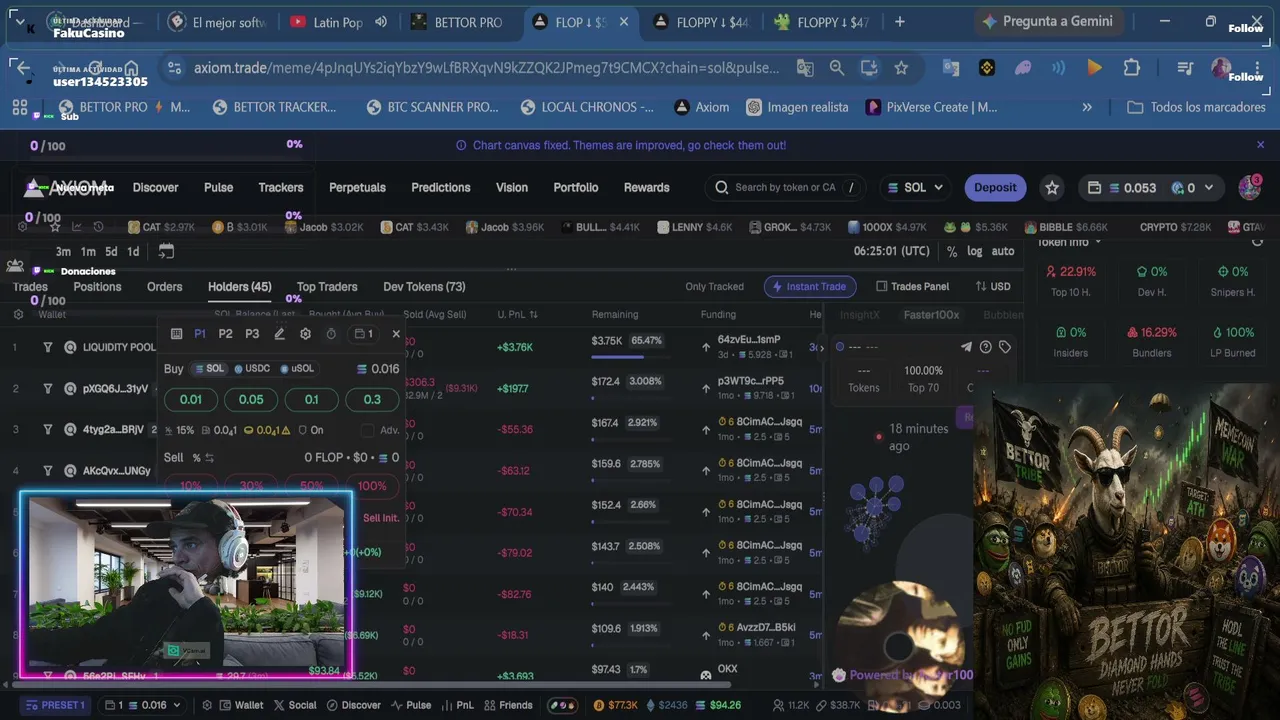Select the Faster100x bubble map source

coord(931,315)
